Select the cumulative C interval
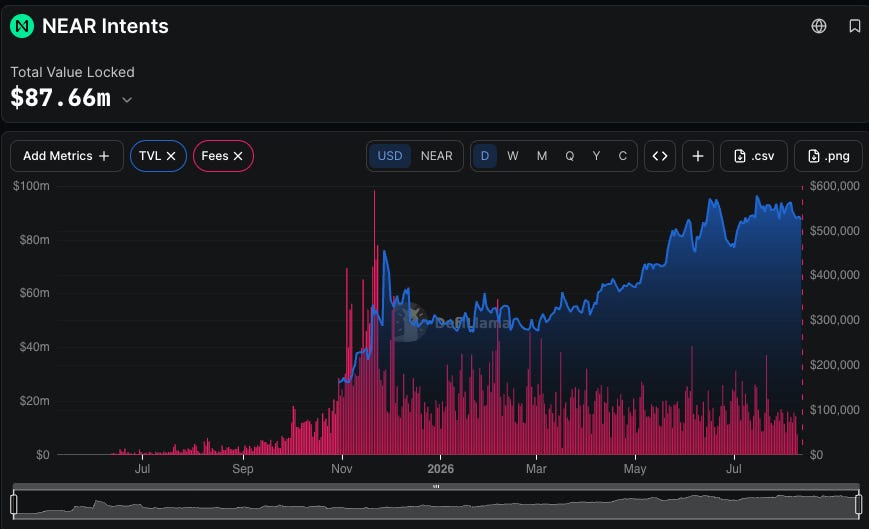 [x=622, y=156]
